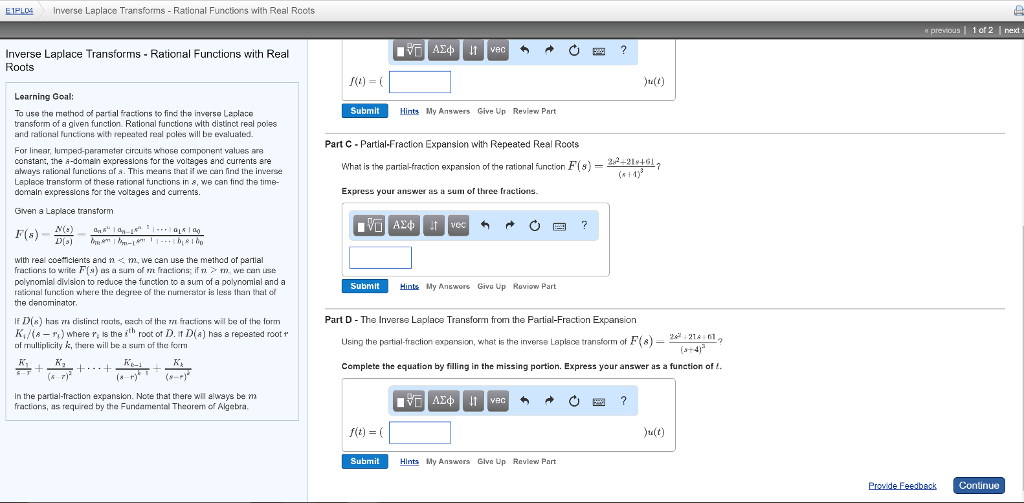Screen dimensions: 1024x503
Task: Click vec button in top toolbar
Action: pos(498,50)
